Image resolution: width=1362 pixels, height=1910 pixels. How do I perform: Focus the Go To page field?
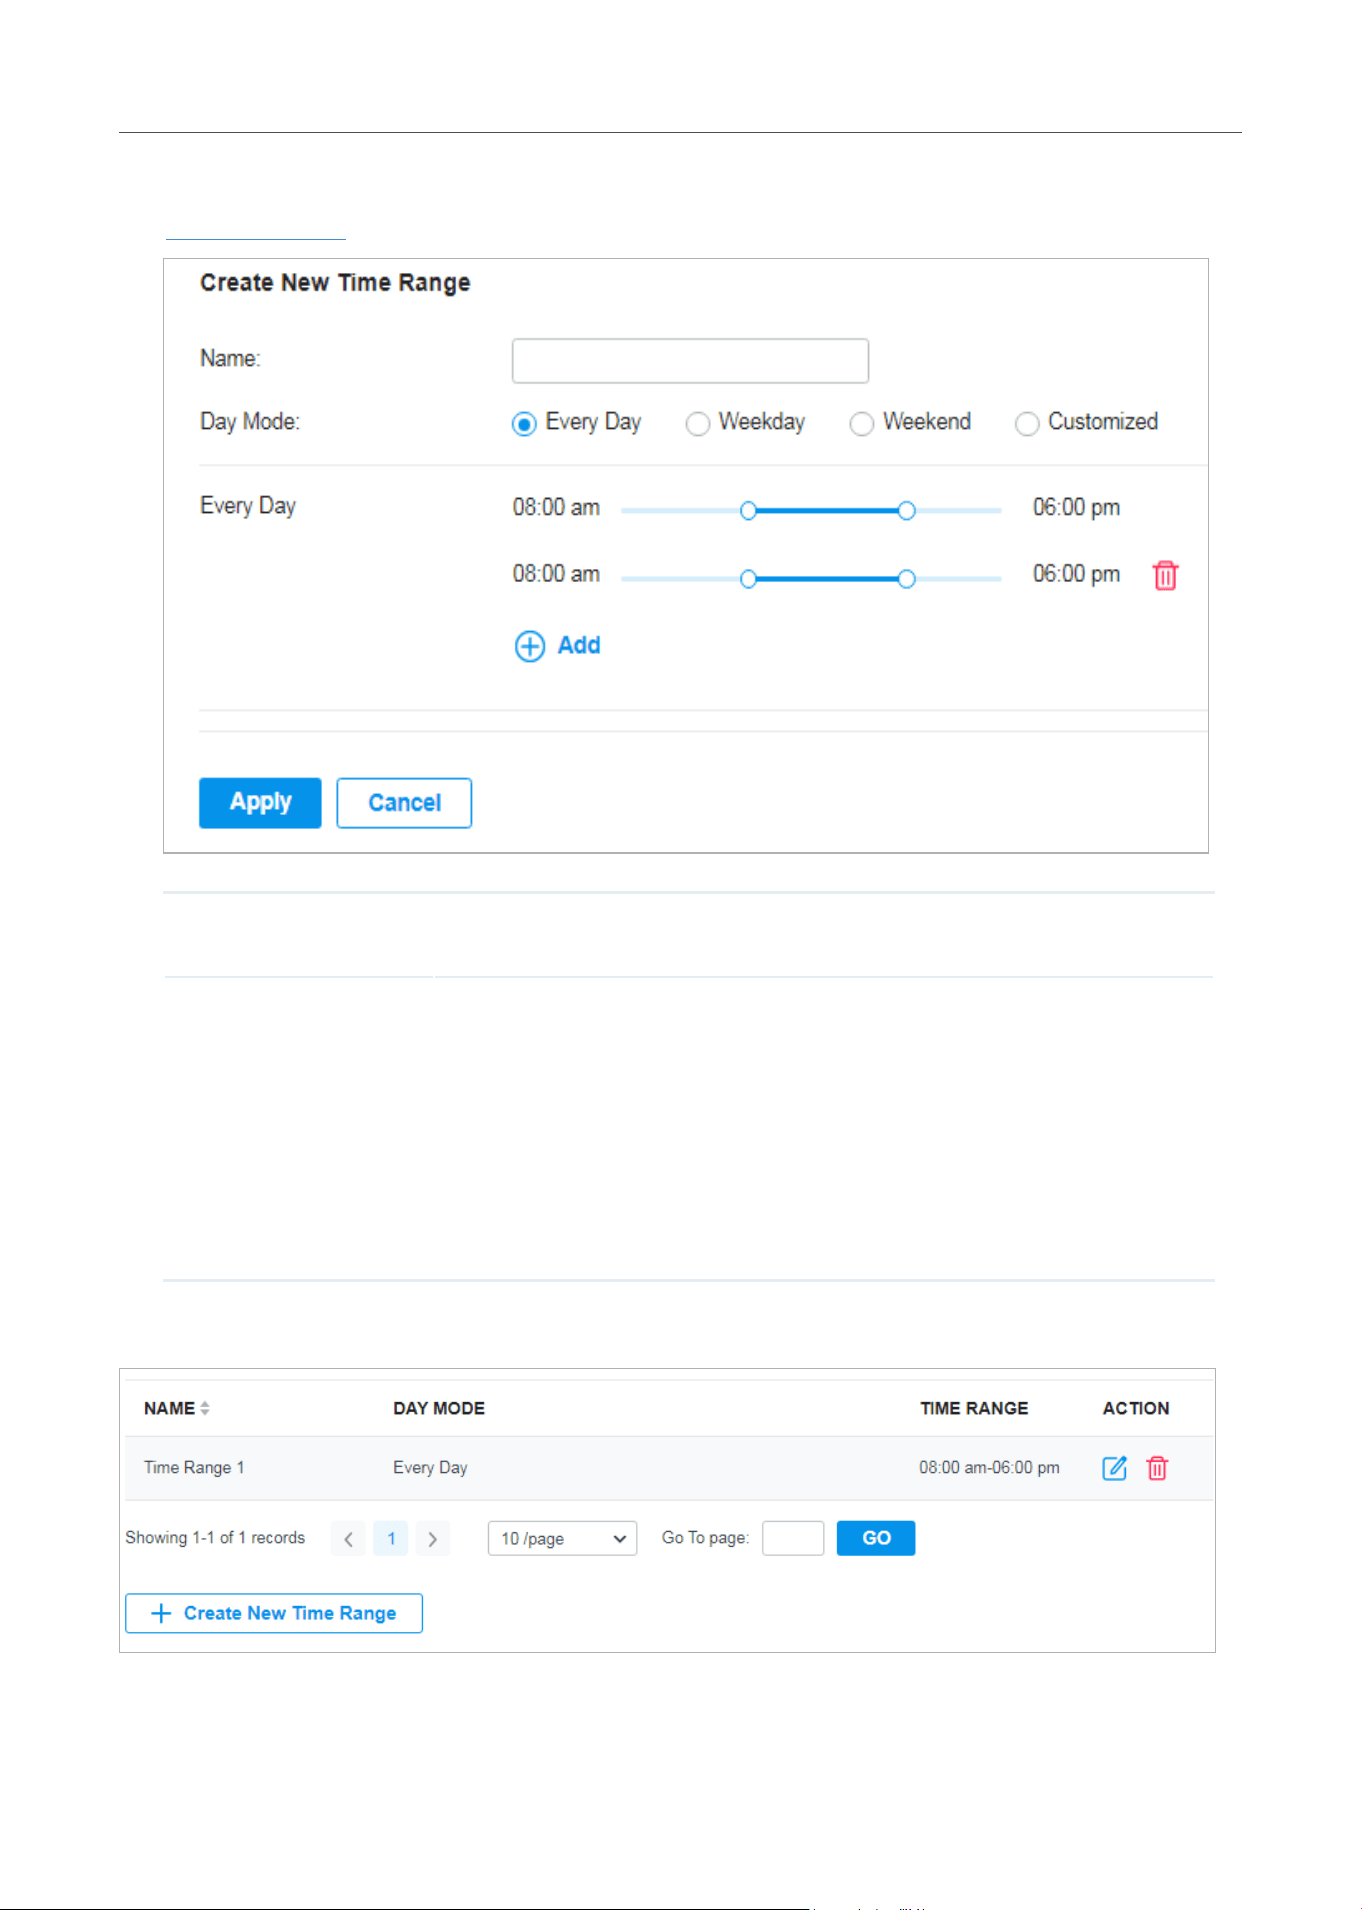tap(793, 1538)
